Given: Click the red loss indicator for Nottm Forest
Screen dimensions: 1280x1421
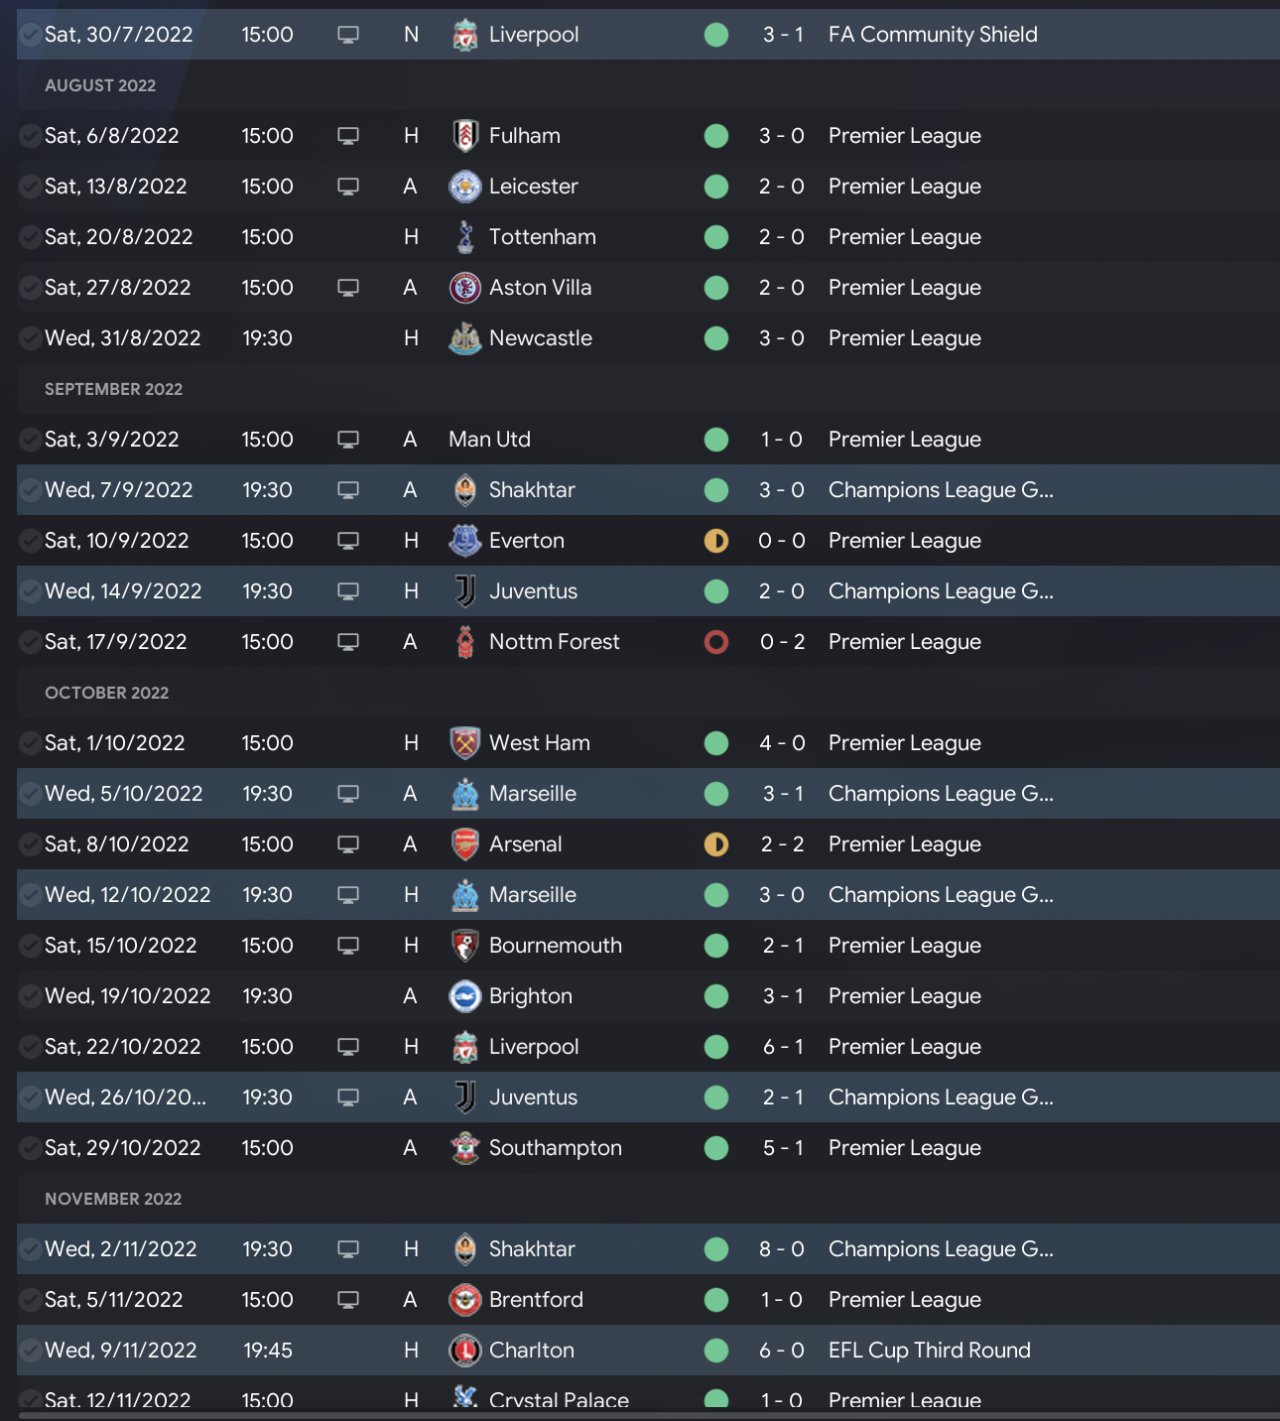Looking at the screenshot, I should coord(716,642).
